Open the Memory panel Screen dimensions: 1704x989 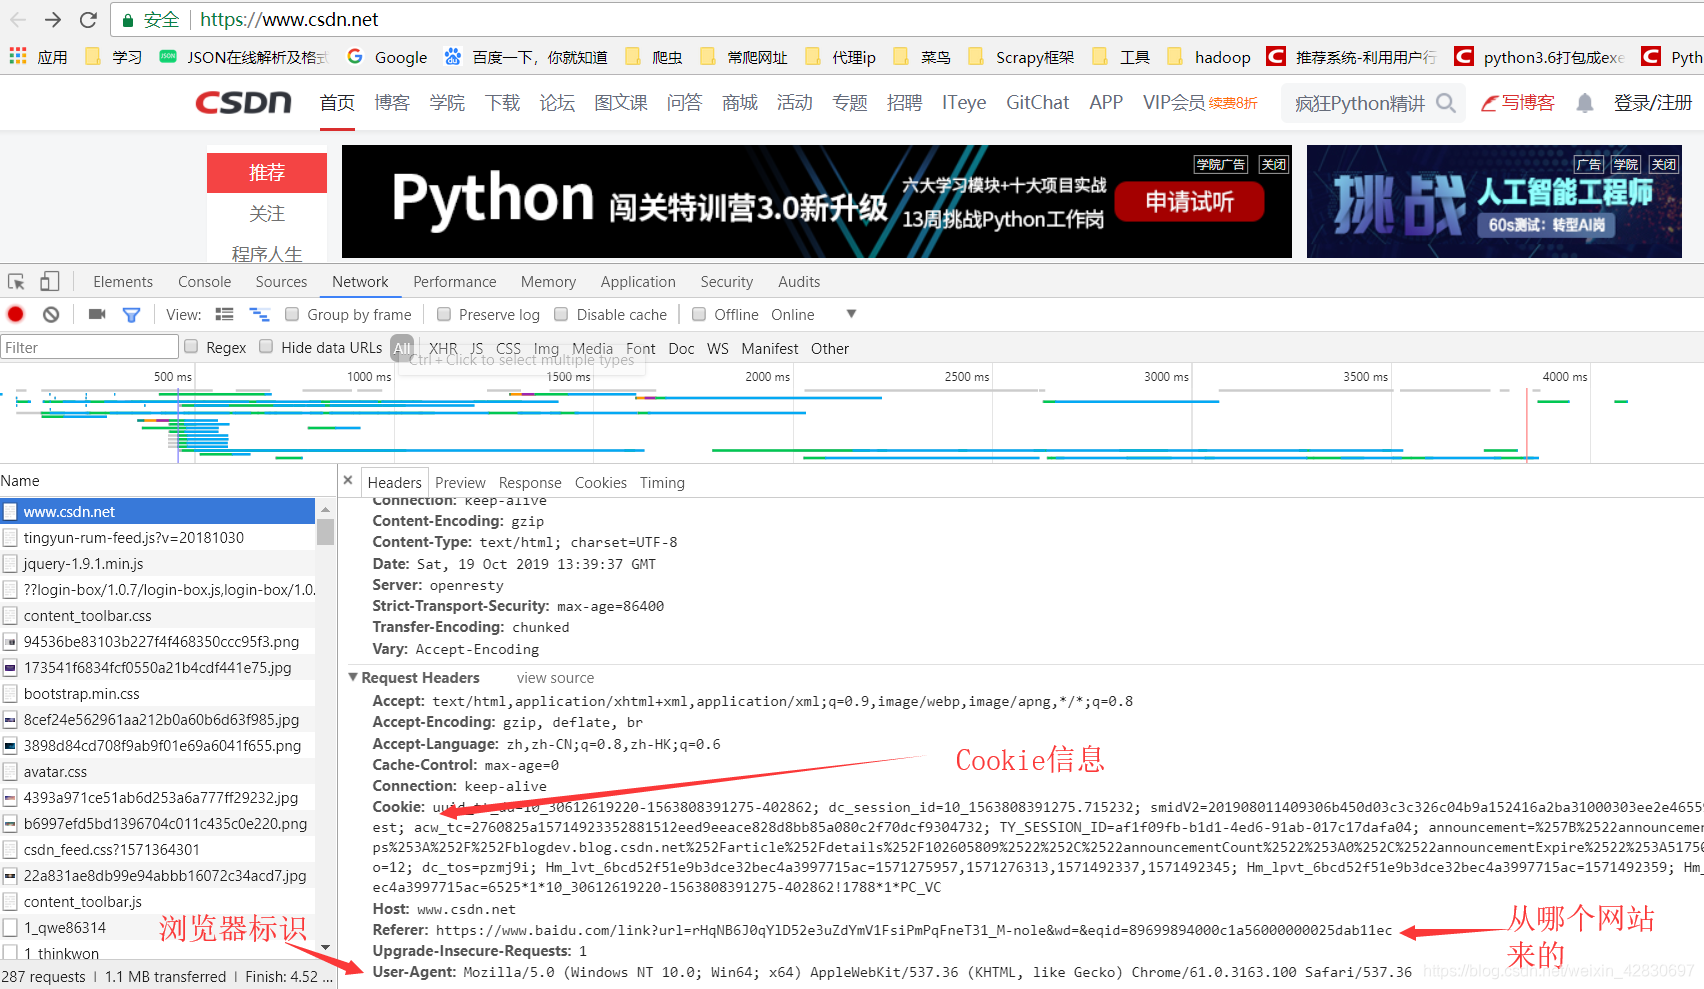[548, 282]
